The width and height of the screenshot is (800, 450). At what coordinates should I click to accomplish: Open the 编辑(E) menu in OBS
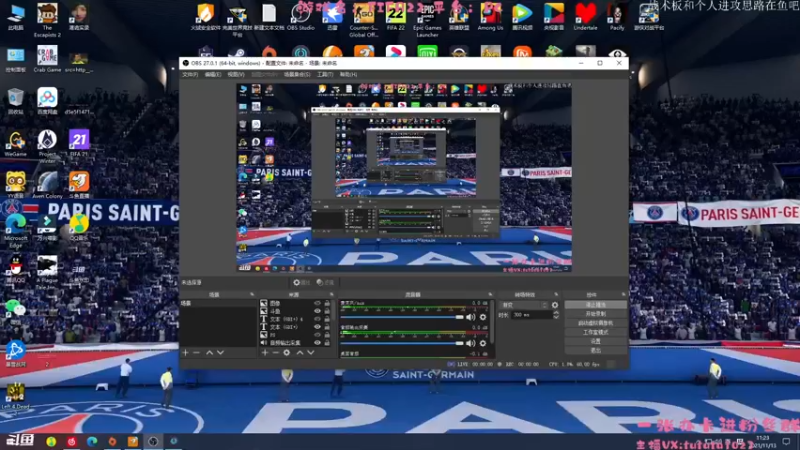pos(213,74)
